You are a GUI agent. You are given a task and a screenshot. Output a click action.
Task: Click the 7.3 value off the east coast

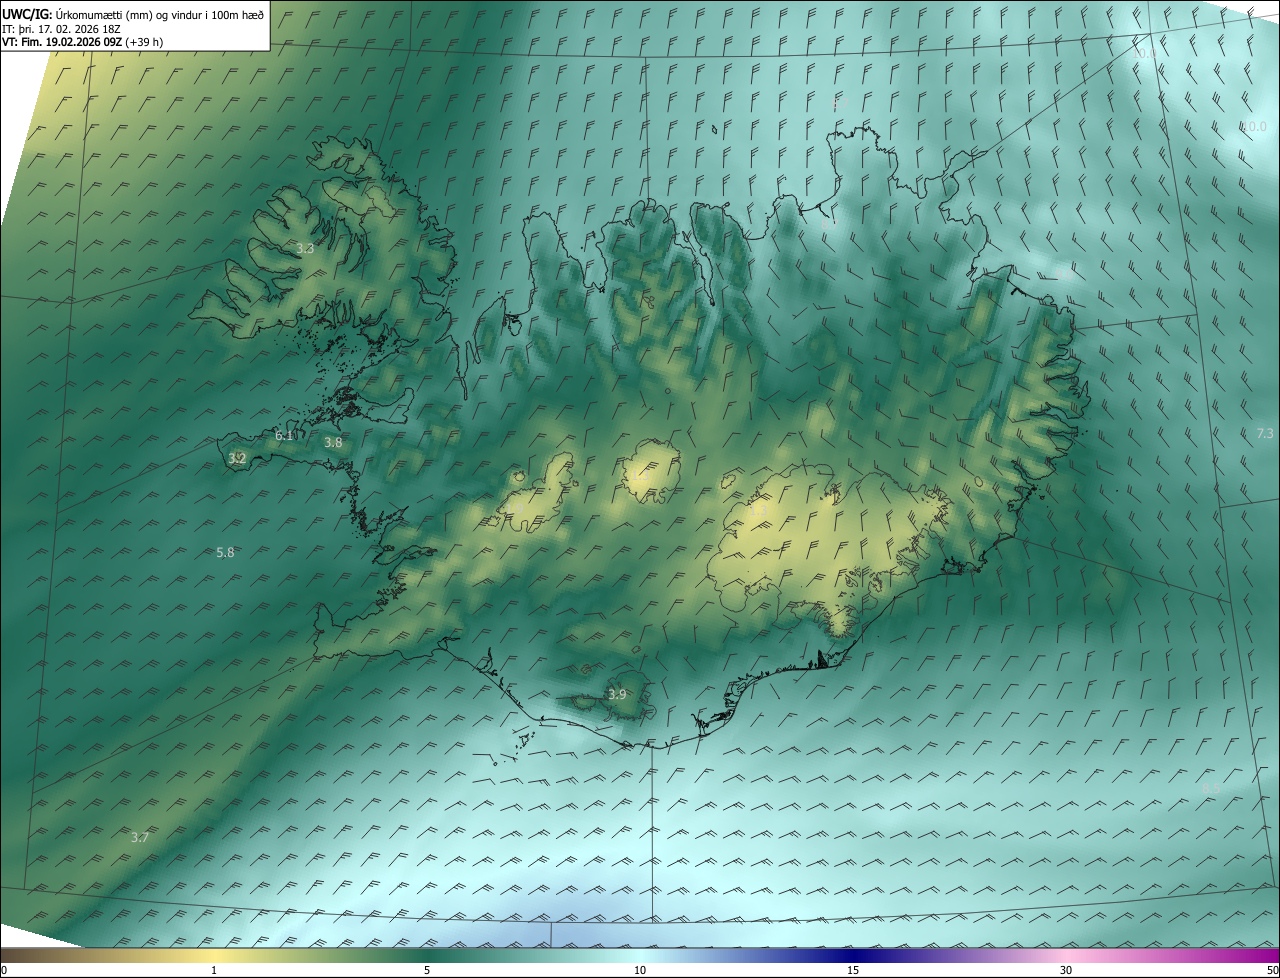(x=1264, y=433)
